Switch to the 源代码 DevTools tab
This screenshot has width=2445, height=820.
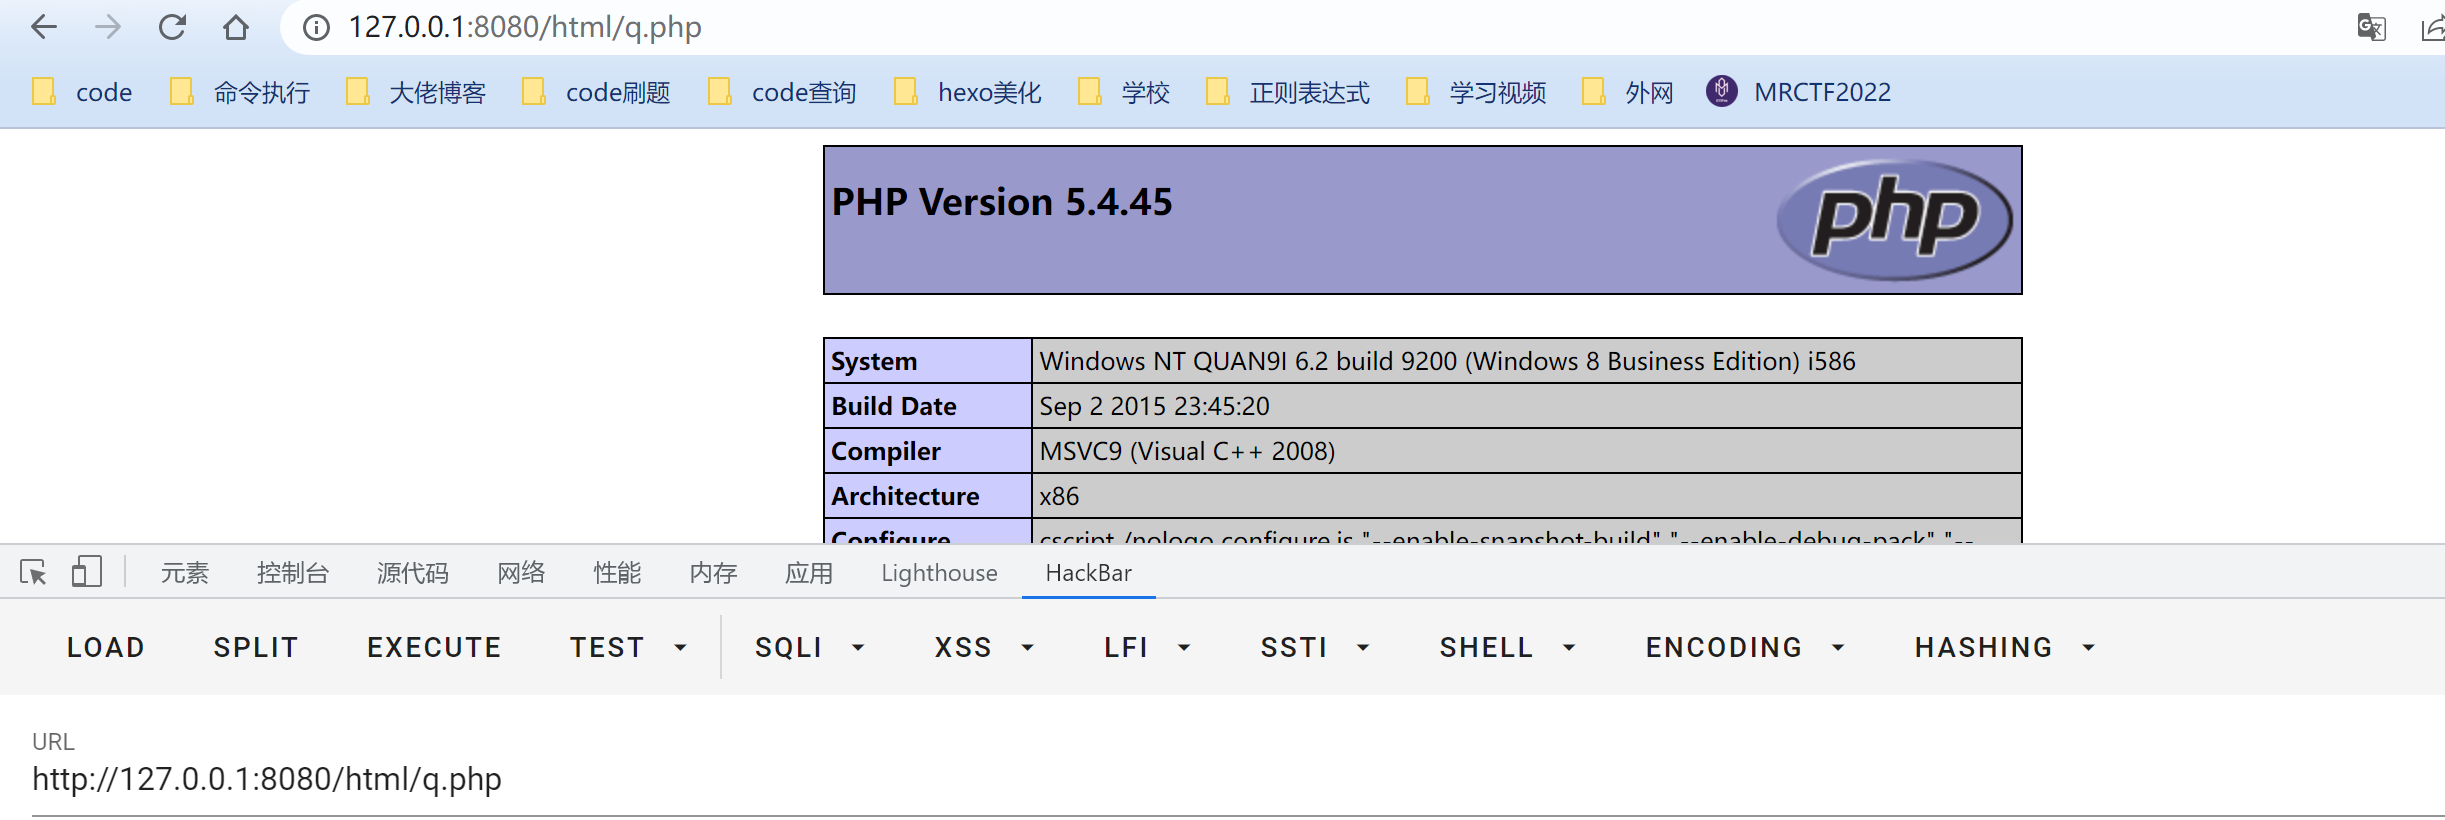coord(412,573)
